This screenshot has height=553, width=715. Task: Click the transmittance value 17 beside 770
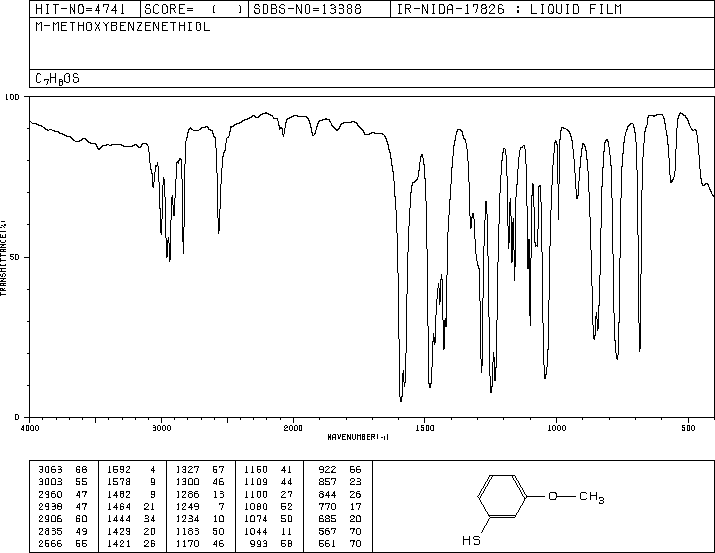[x=355, y=506]
